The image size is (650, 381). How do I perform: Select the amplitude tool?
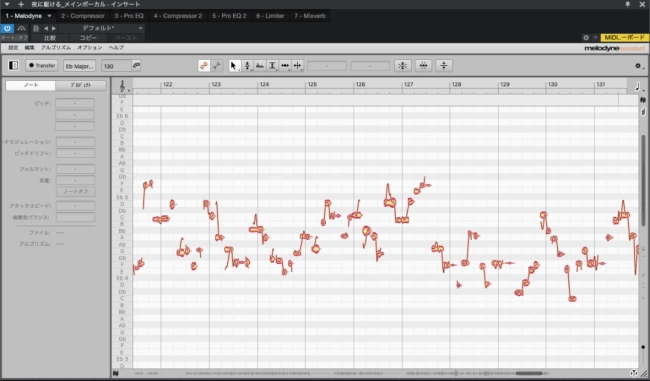coord(272,66)
